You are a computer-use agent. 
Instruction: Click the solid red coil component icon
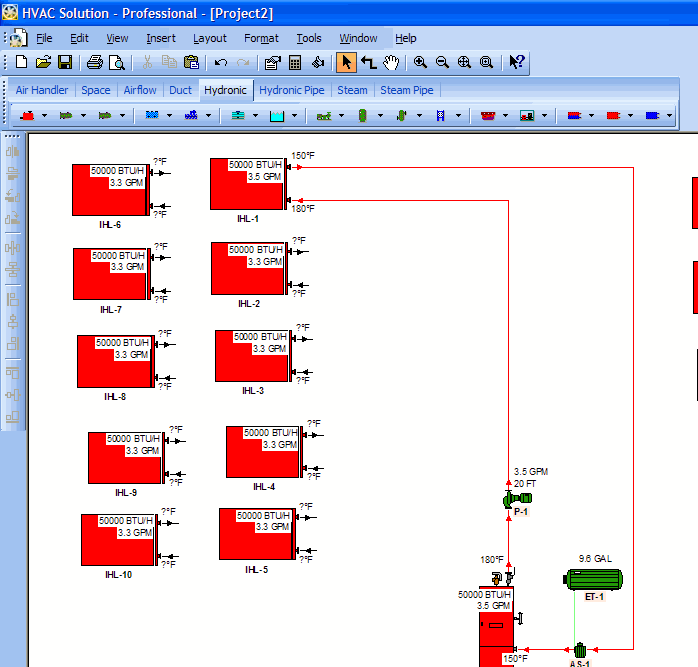click(613, 116)
